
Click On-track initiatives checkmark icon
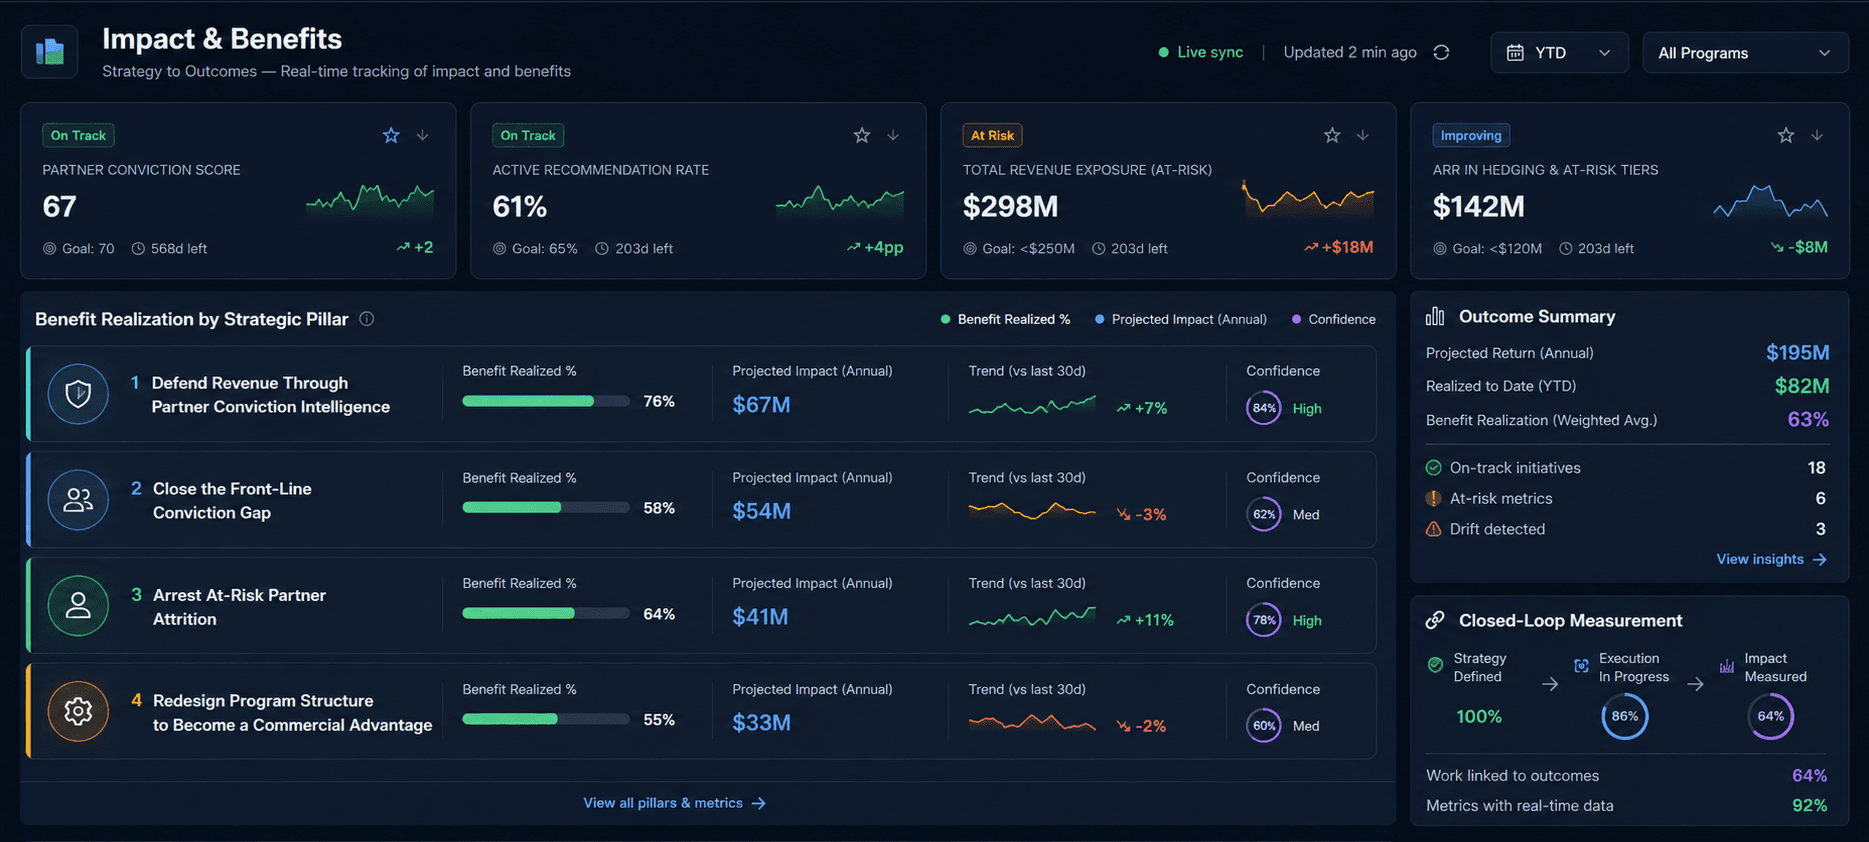(x=1433, y=468)
